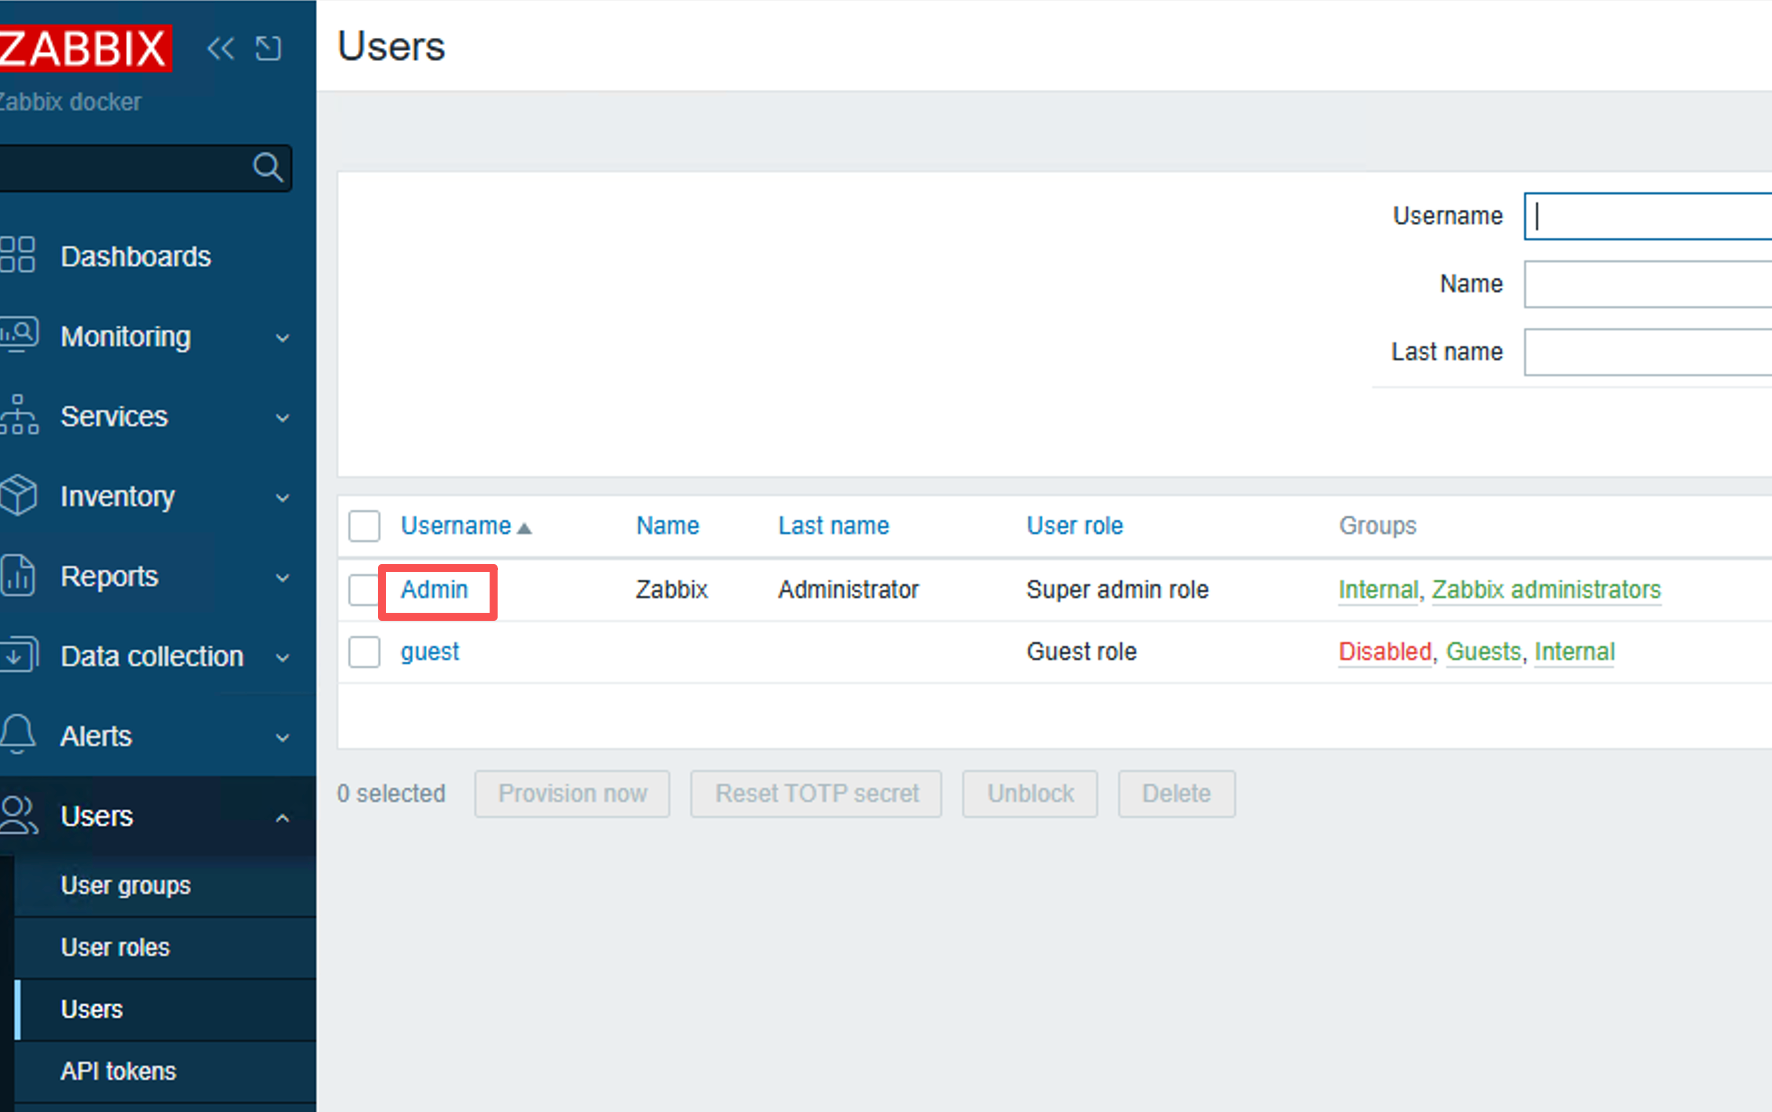Click the Monitoring icon in sidebar
1772x1112 pixels.
(18, 335)
